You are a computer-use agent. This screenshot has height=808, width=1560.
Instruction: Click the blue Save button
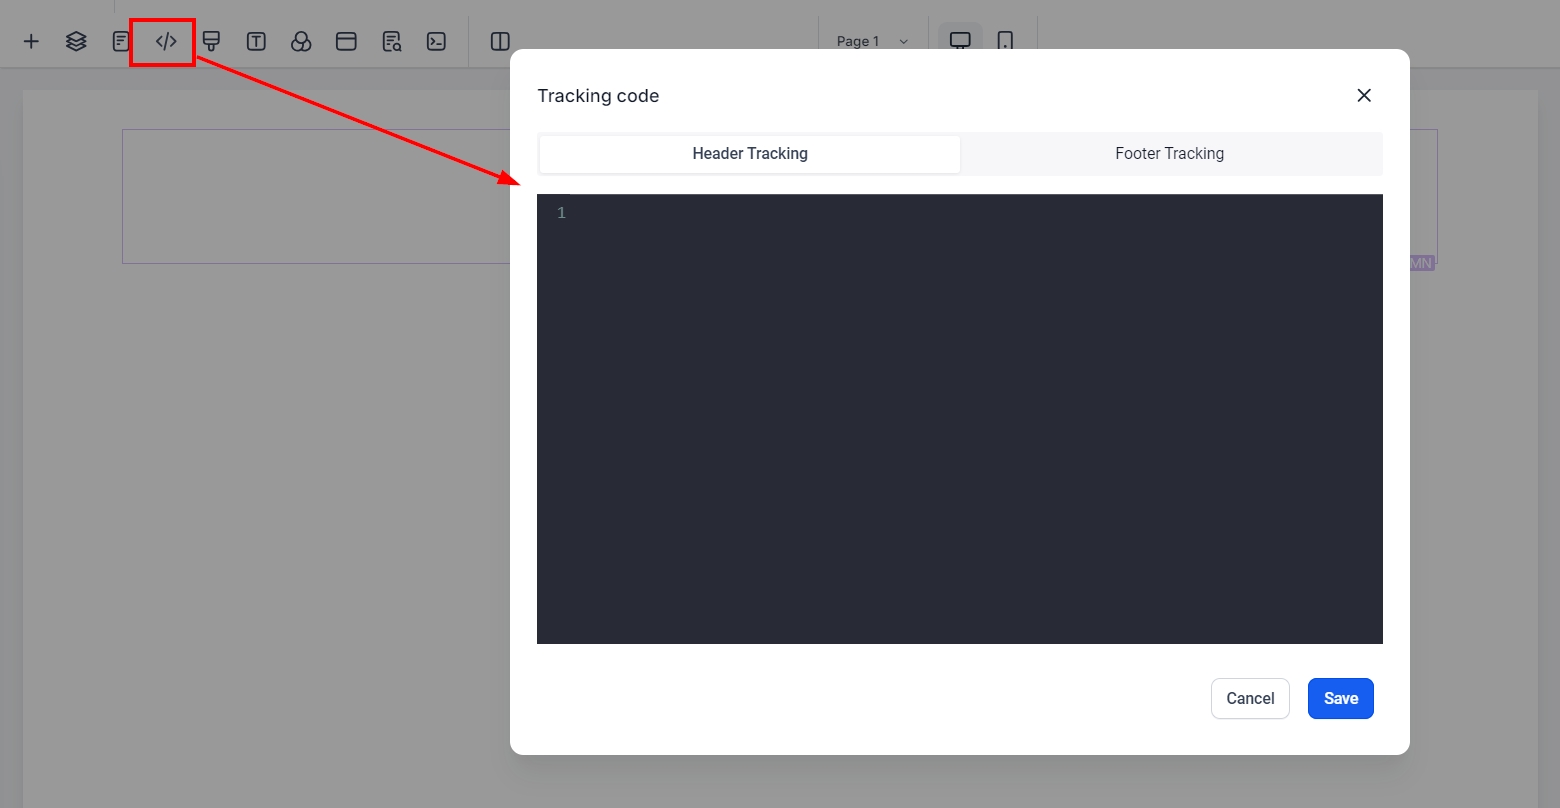coord(1340,698)
